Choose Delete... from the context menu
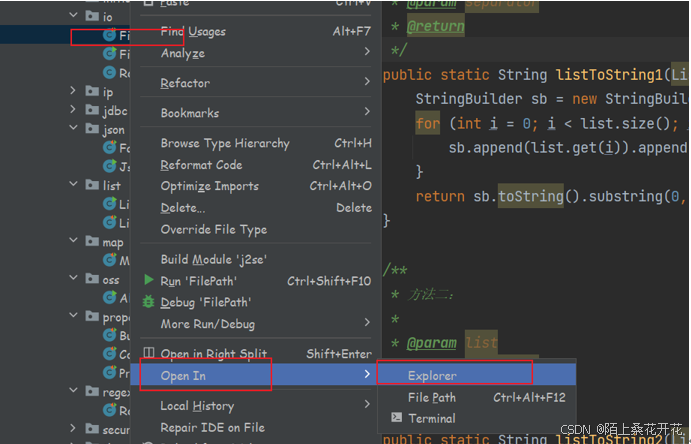The height and width of the screenshot is (444, 691). 256,207
